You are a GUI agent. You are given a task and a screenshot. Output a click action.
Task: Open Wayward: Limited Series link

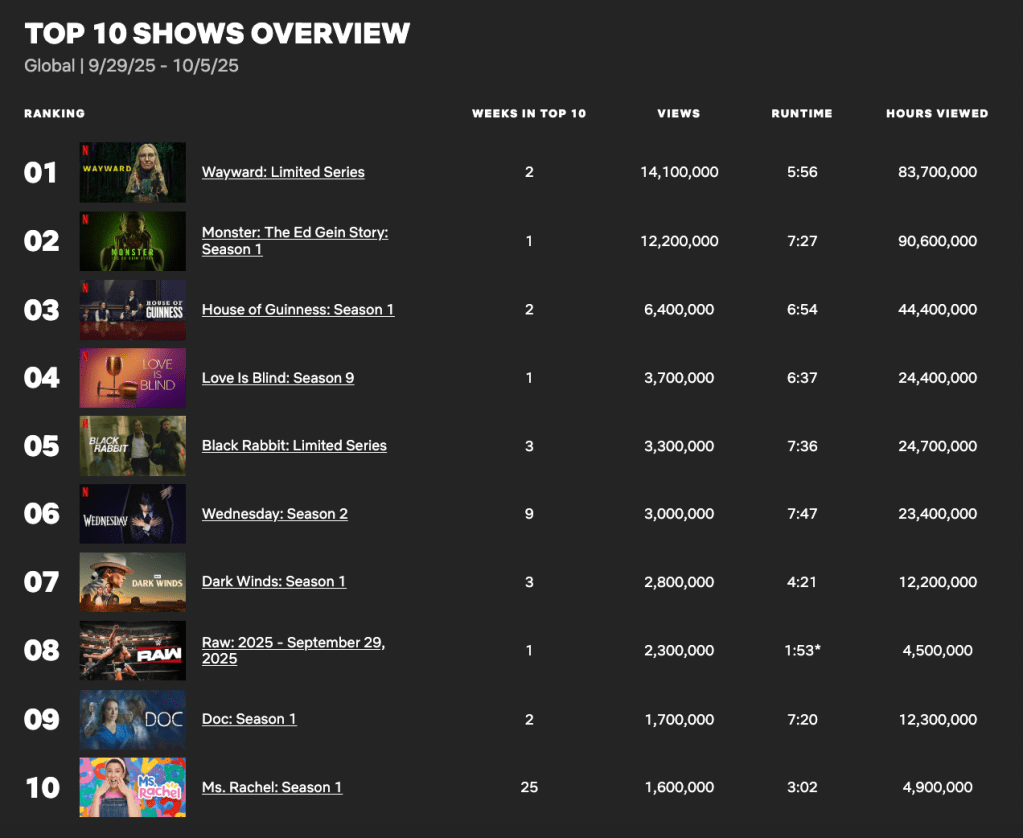pyautogui.click(x=283, y=172)
